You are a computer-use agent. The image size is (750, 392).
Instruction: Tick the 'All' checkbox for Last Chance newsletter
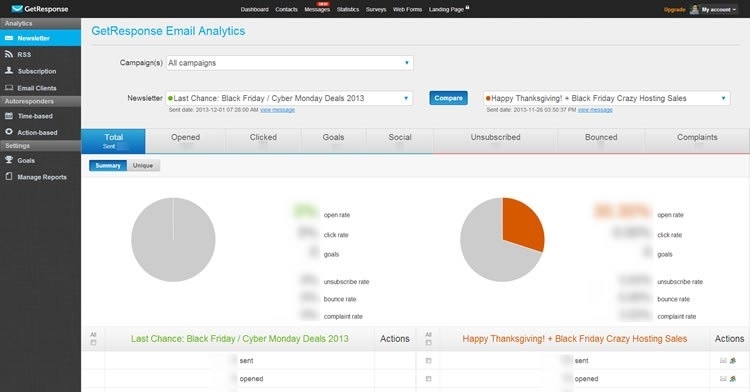93,342
